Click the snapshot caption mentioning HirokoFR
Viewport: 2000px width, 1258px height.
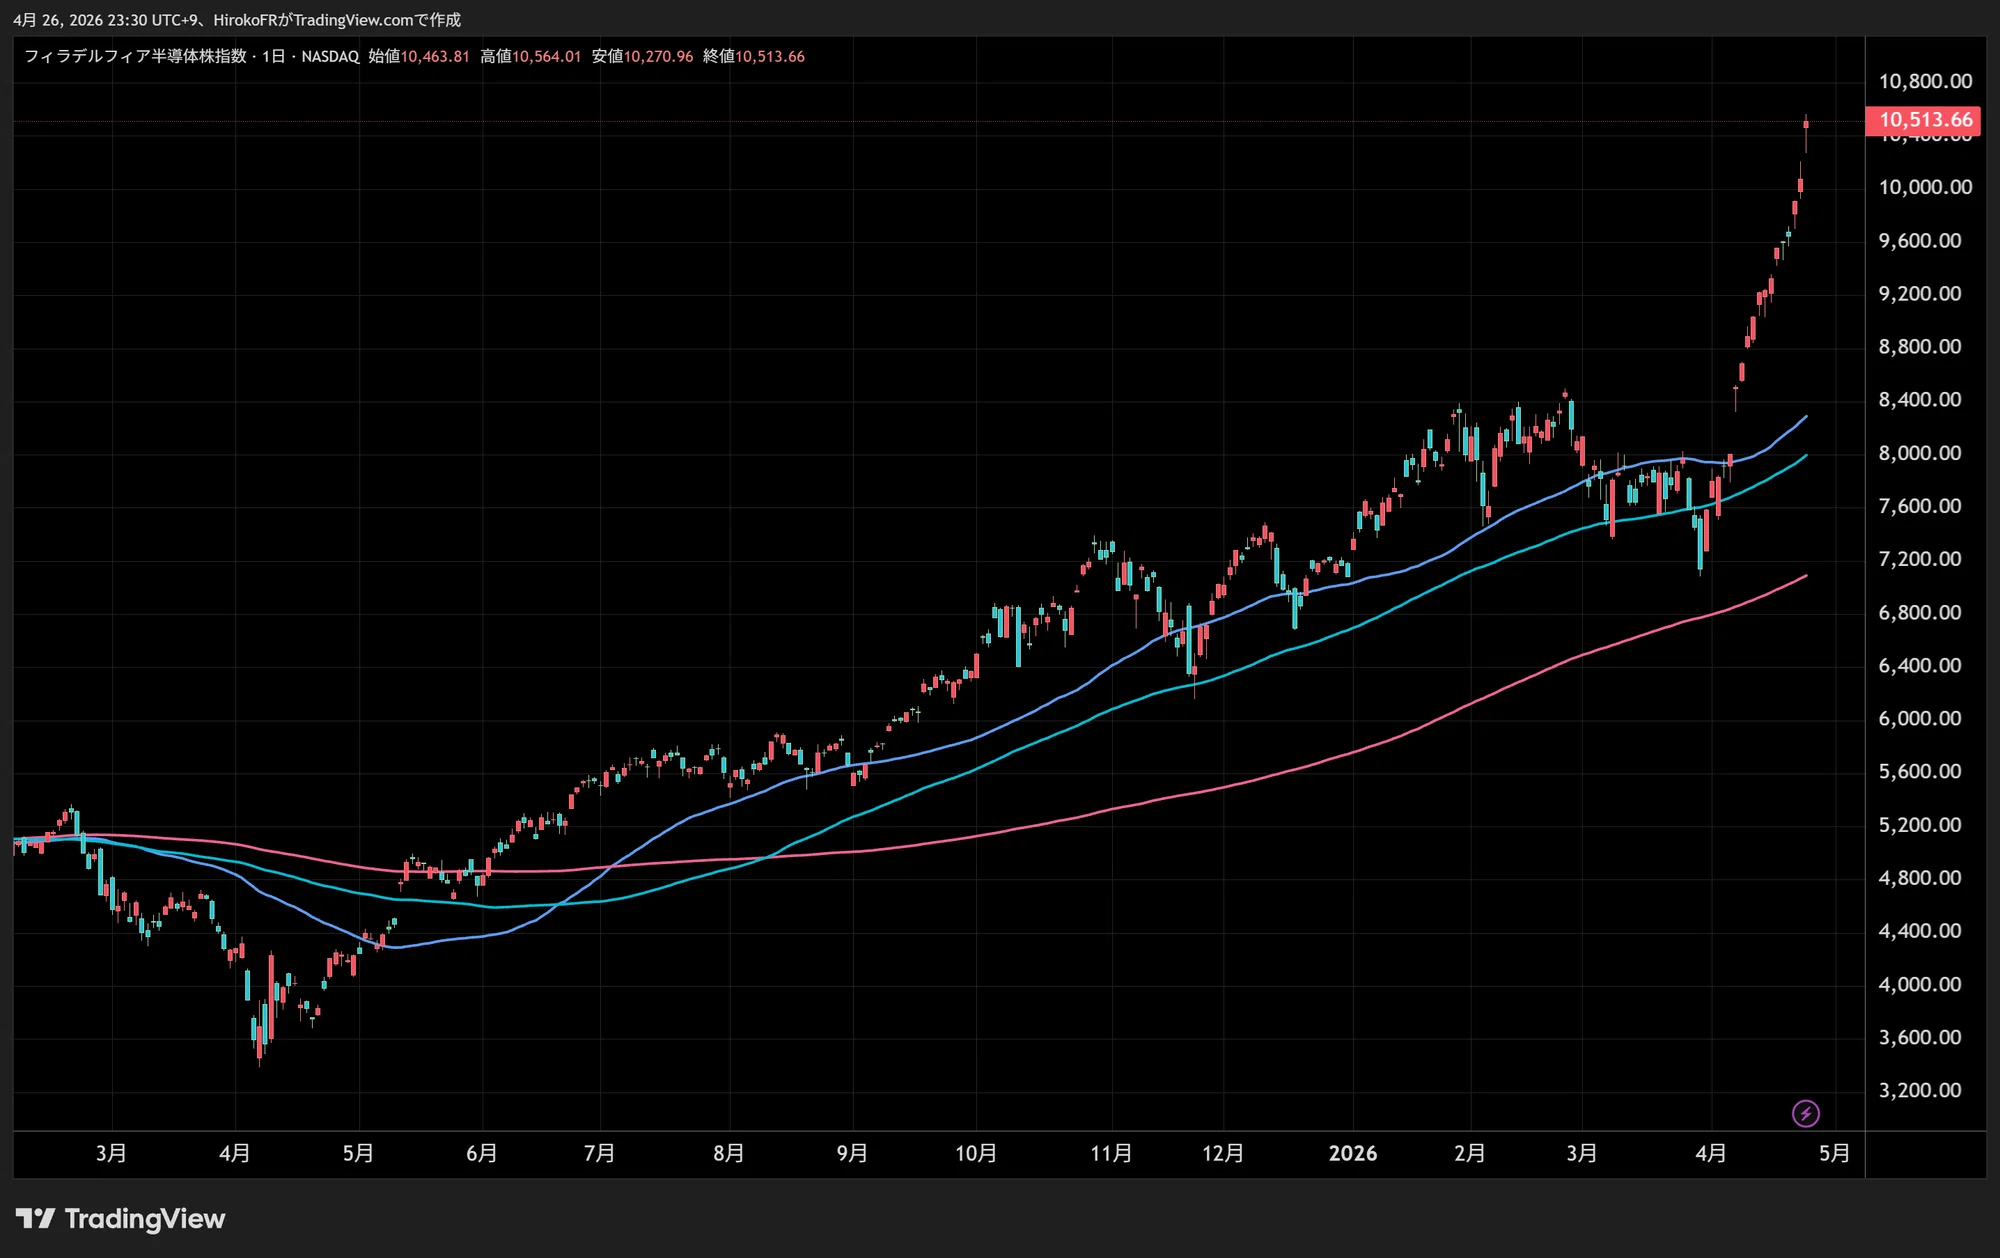[237, 20]
